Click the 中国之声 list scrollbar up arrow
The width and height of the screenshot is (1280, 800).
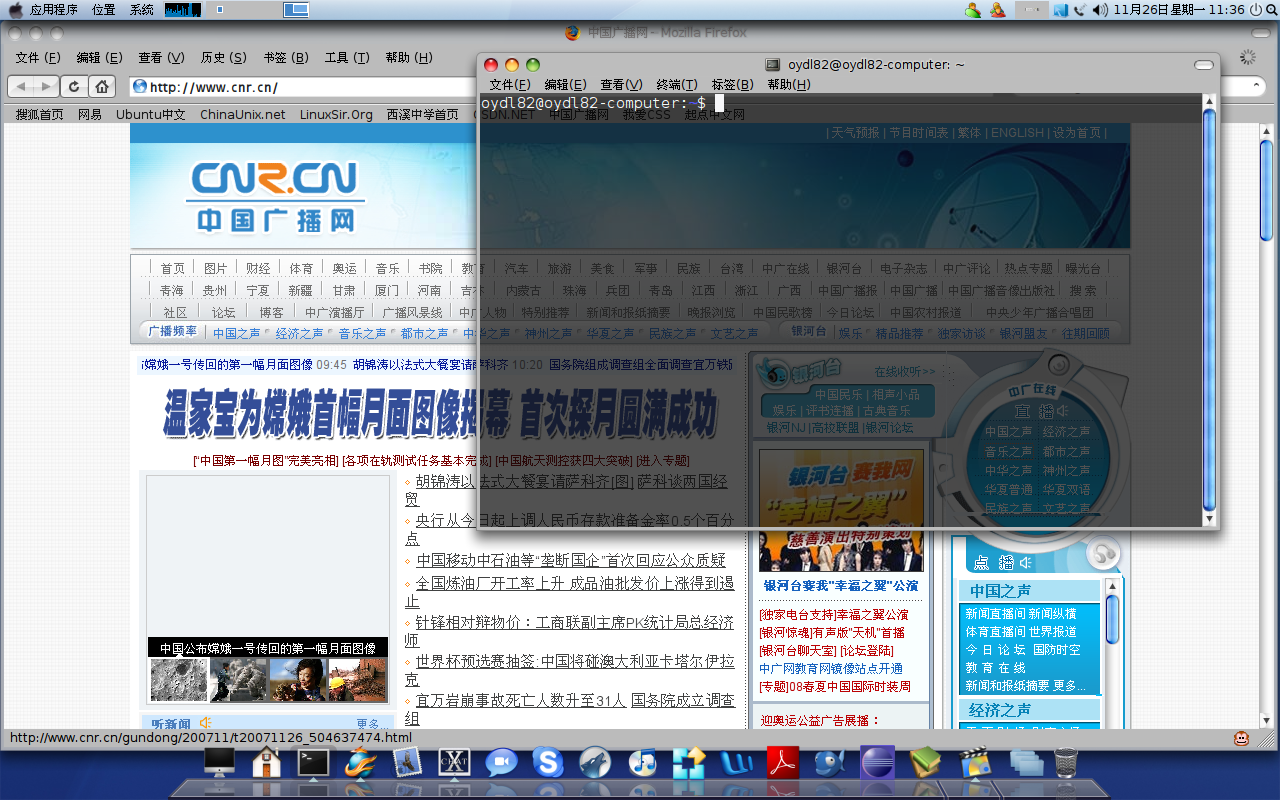point(1111,586)
